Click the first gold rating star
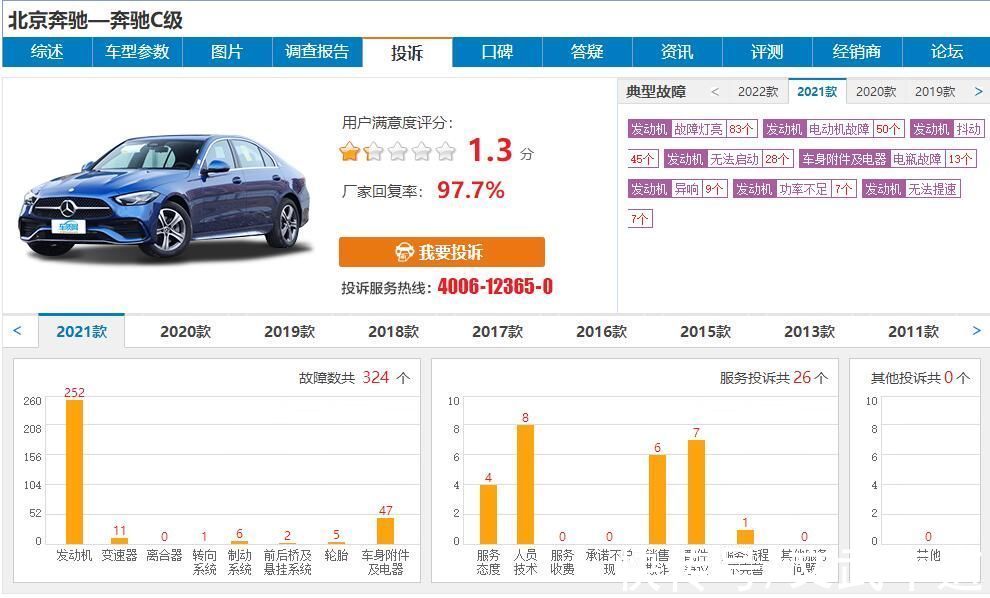This screenshot has height=598, width=990. (349, 152)
